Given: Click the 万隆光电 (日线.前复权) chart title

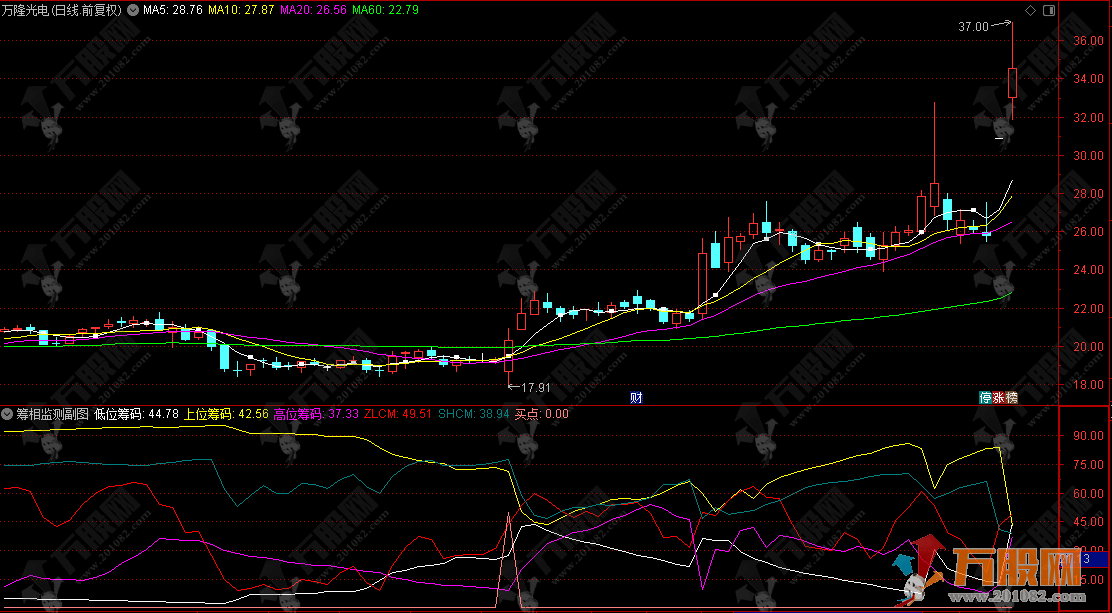Looking at the screenshot, I should [62, 10].
